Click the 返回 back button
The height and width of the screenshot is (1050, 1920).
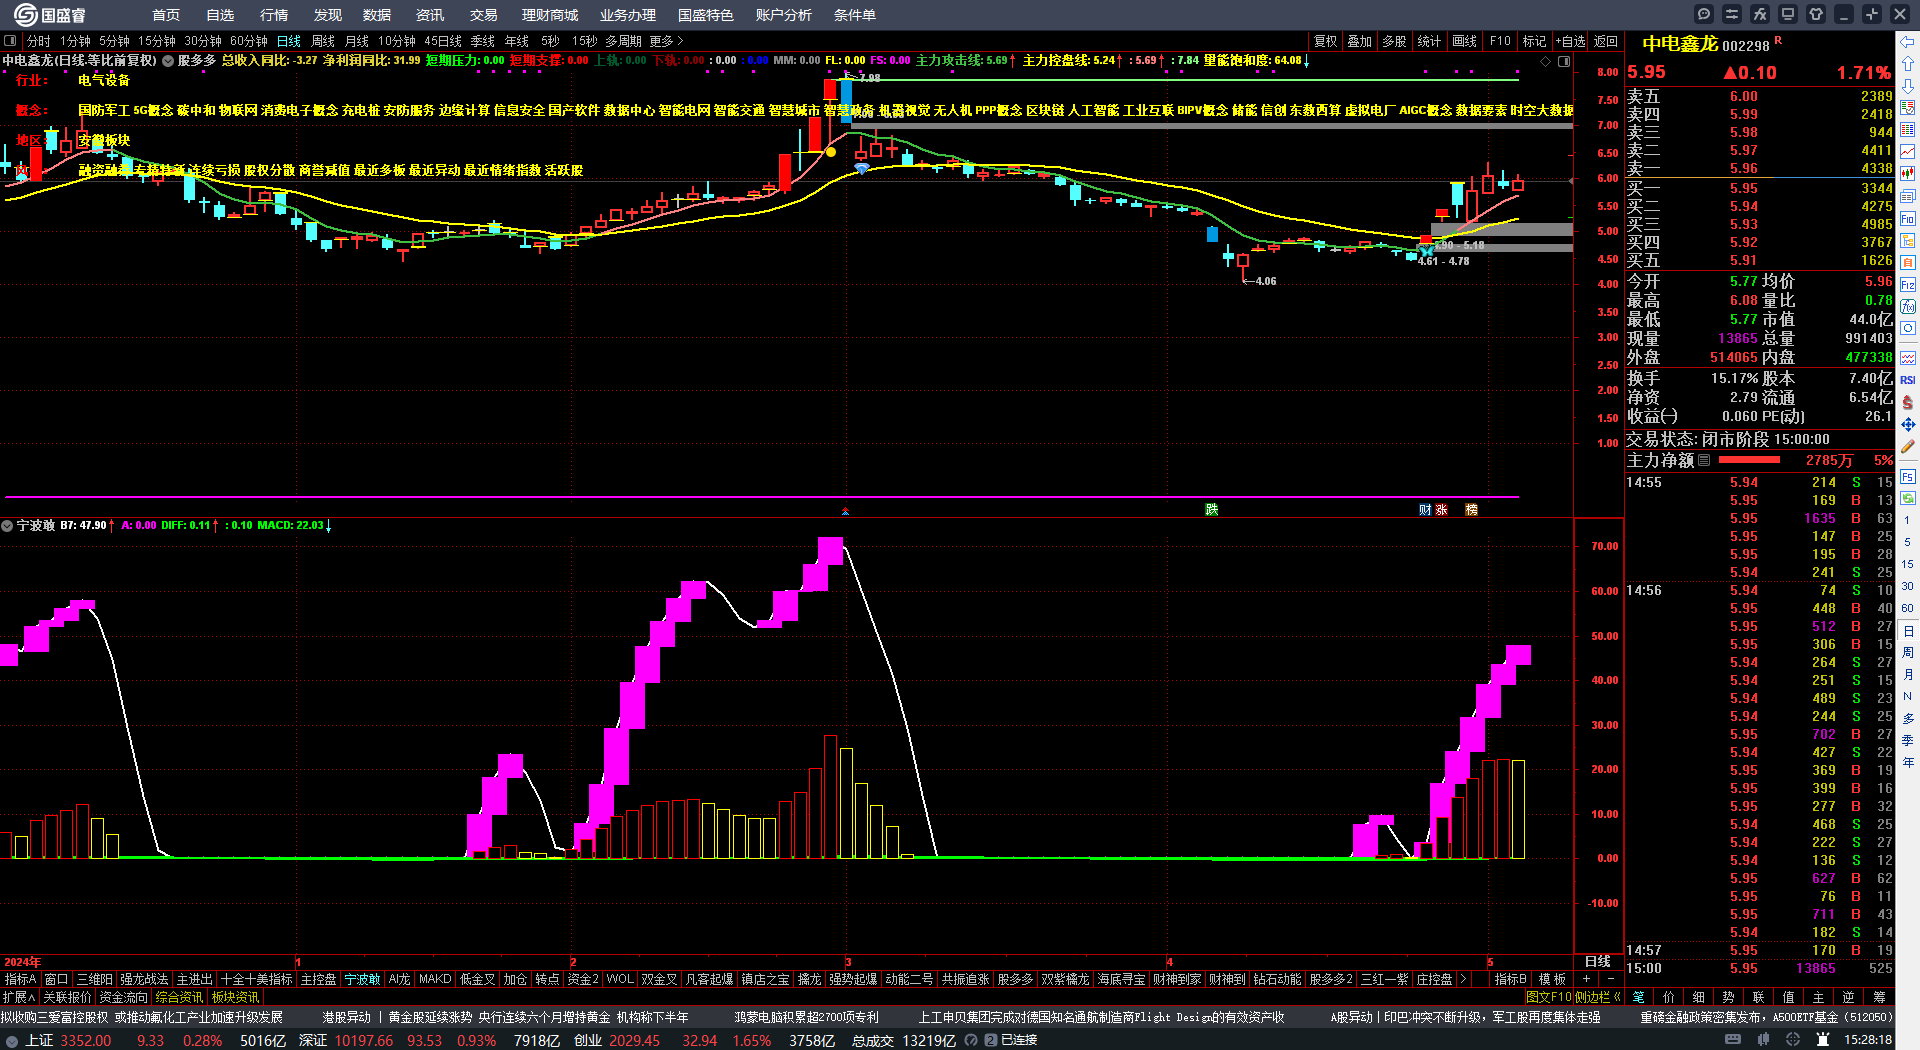1606,41
